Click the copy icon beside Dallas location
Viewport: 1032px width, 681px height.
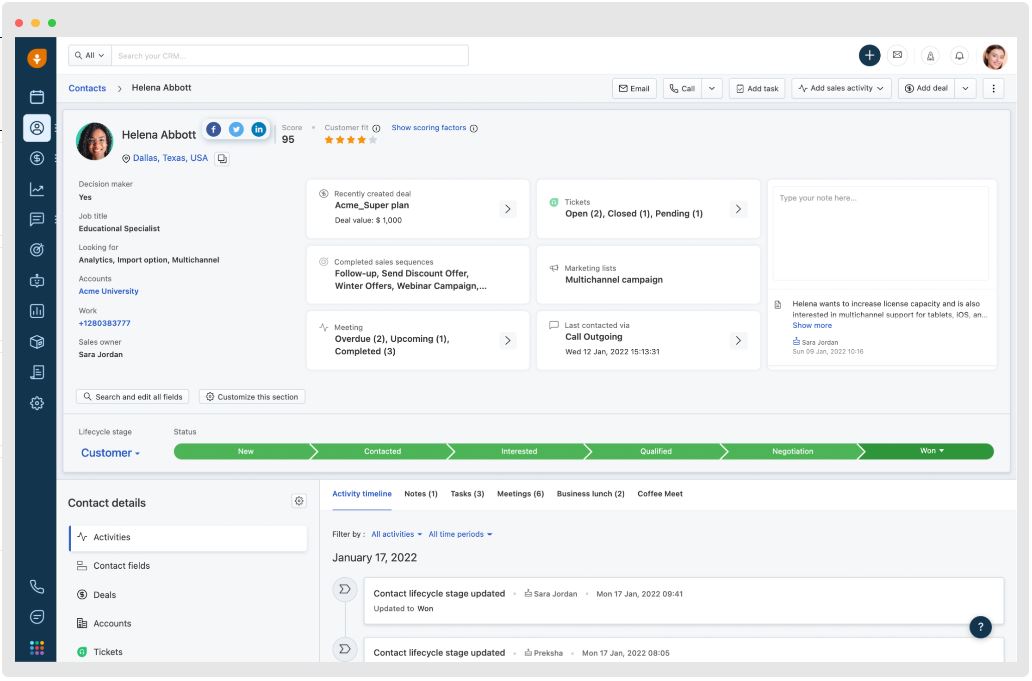tap(222, 159)
